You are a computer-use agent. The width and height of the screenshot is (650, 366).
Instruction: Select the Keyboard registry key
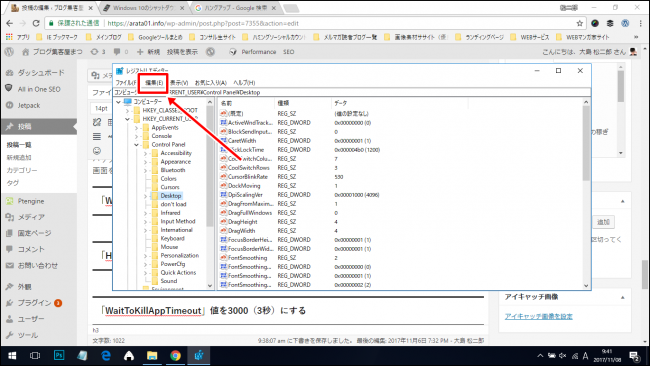(172, 238)
